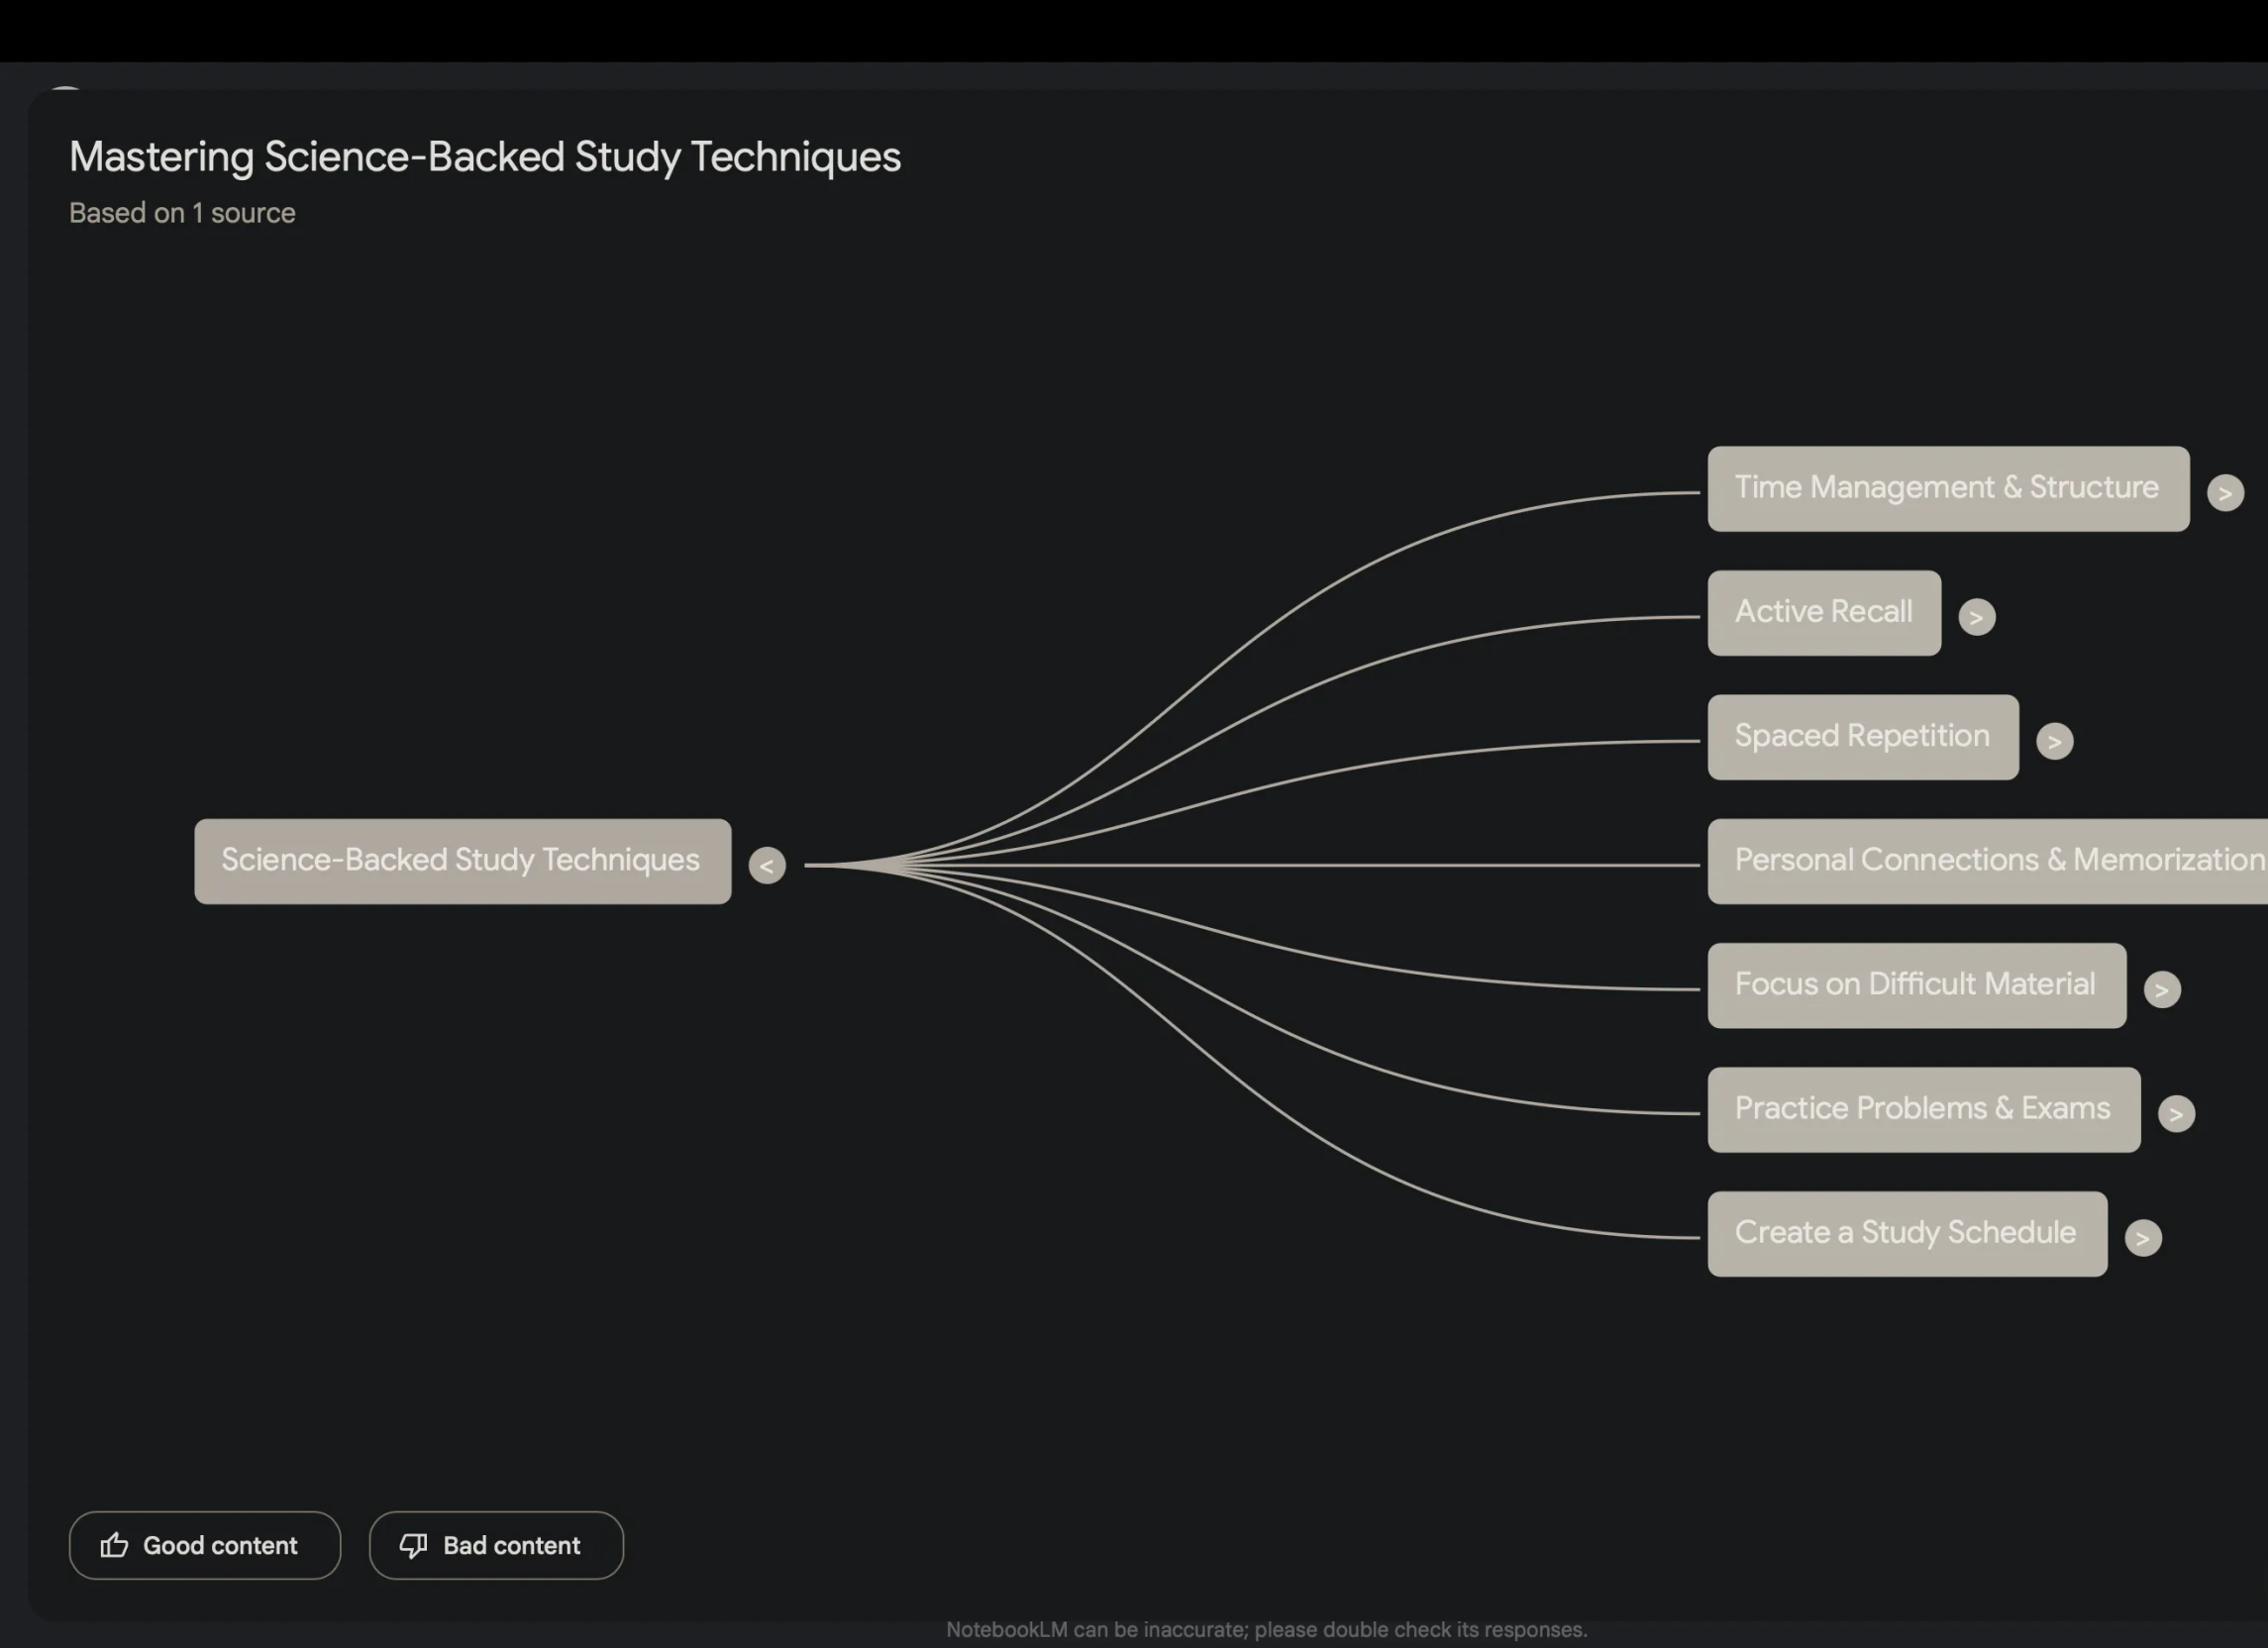Select the Time Management & Structure node
Screen dimensions: 2268x1648
point(1947,489)
